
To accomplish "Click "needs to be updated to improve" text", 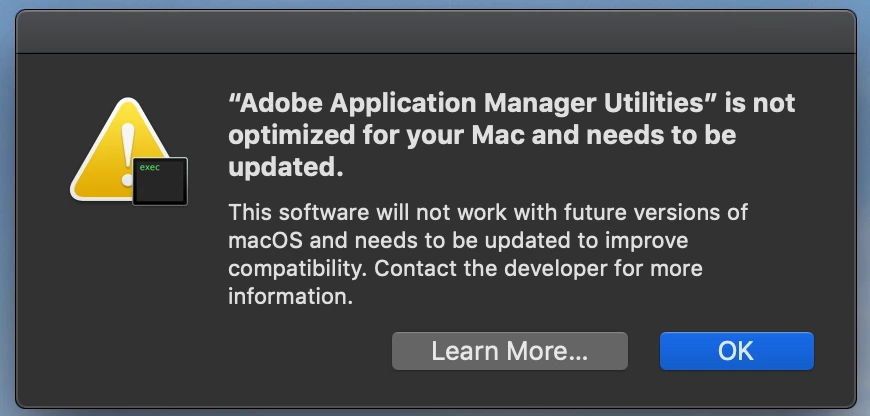I will coord(520,241).
